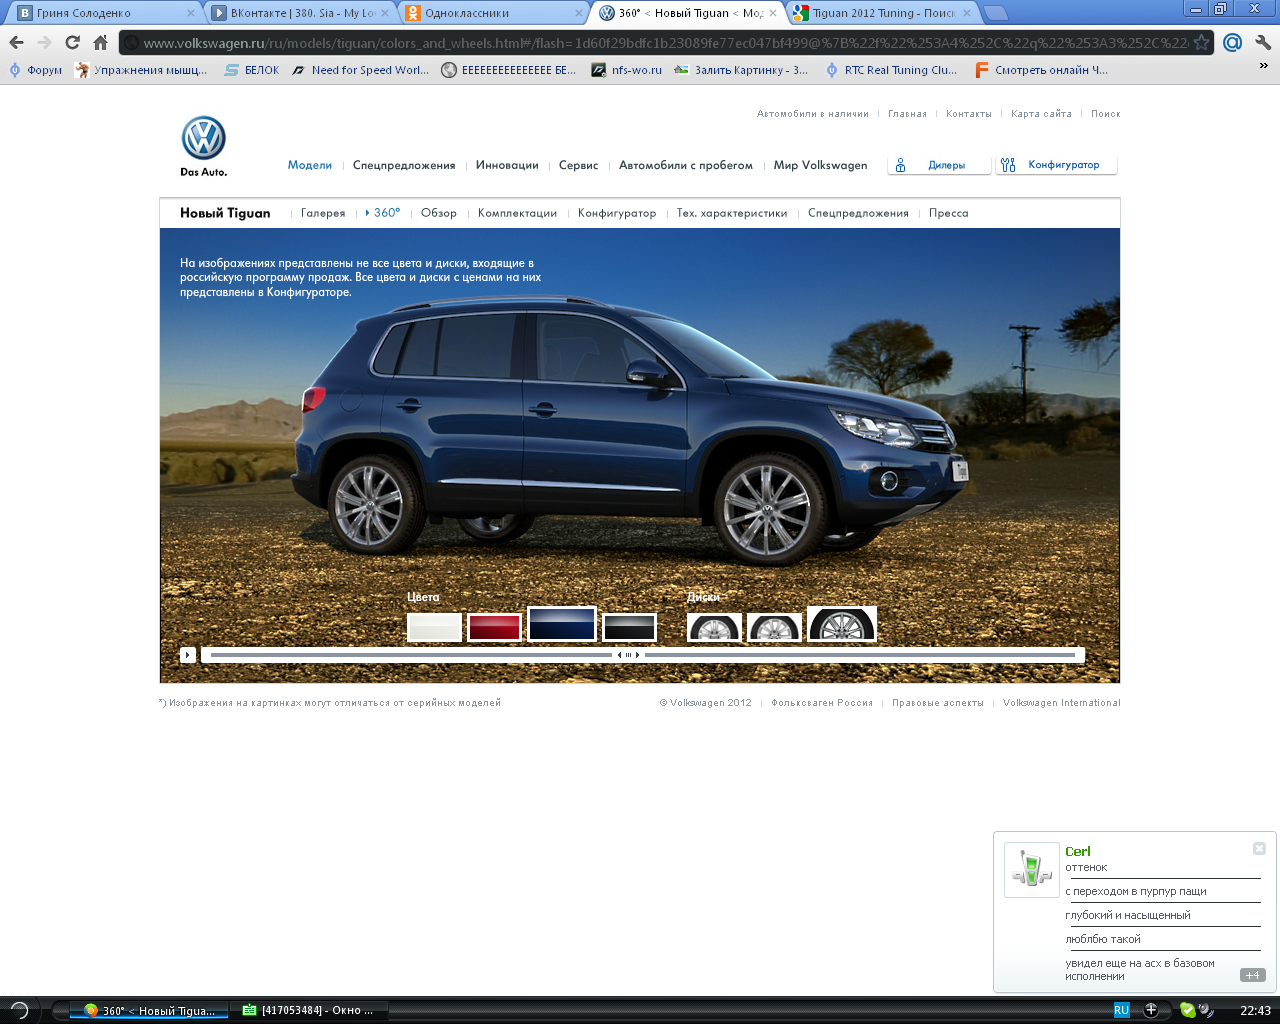Switch to the Одноклассники tab
Screen dimensions: 1280x1024
(494, 13)
